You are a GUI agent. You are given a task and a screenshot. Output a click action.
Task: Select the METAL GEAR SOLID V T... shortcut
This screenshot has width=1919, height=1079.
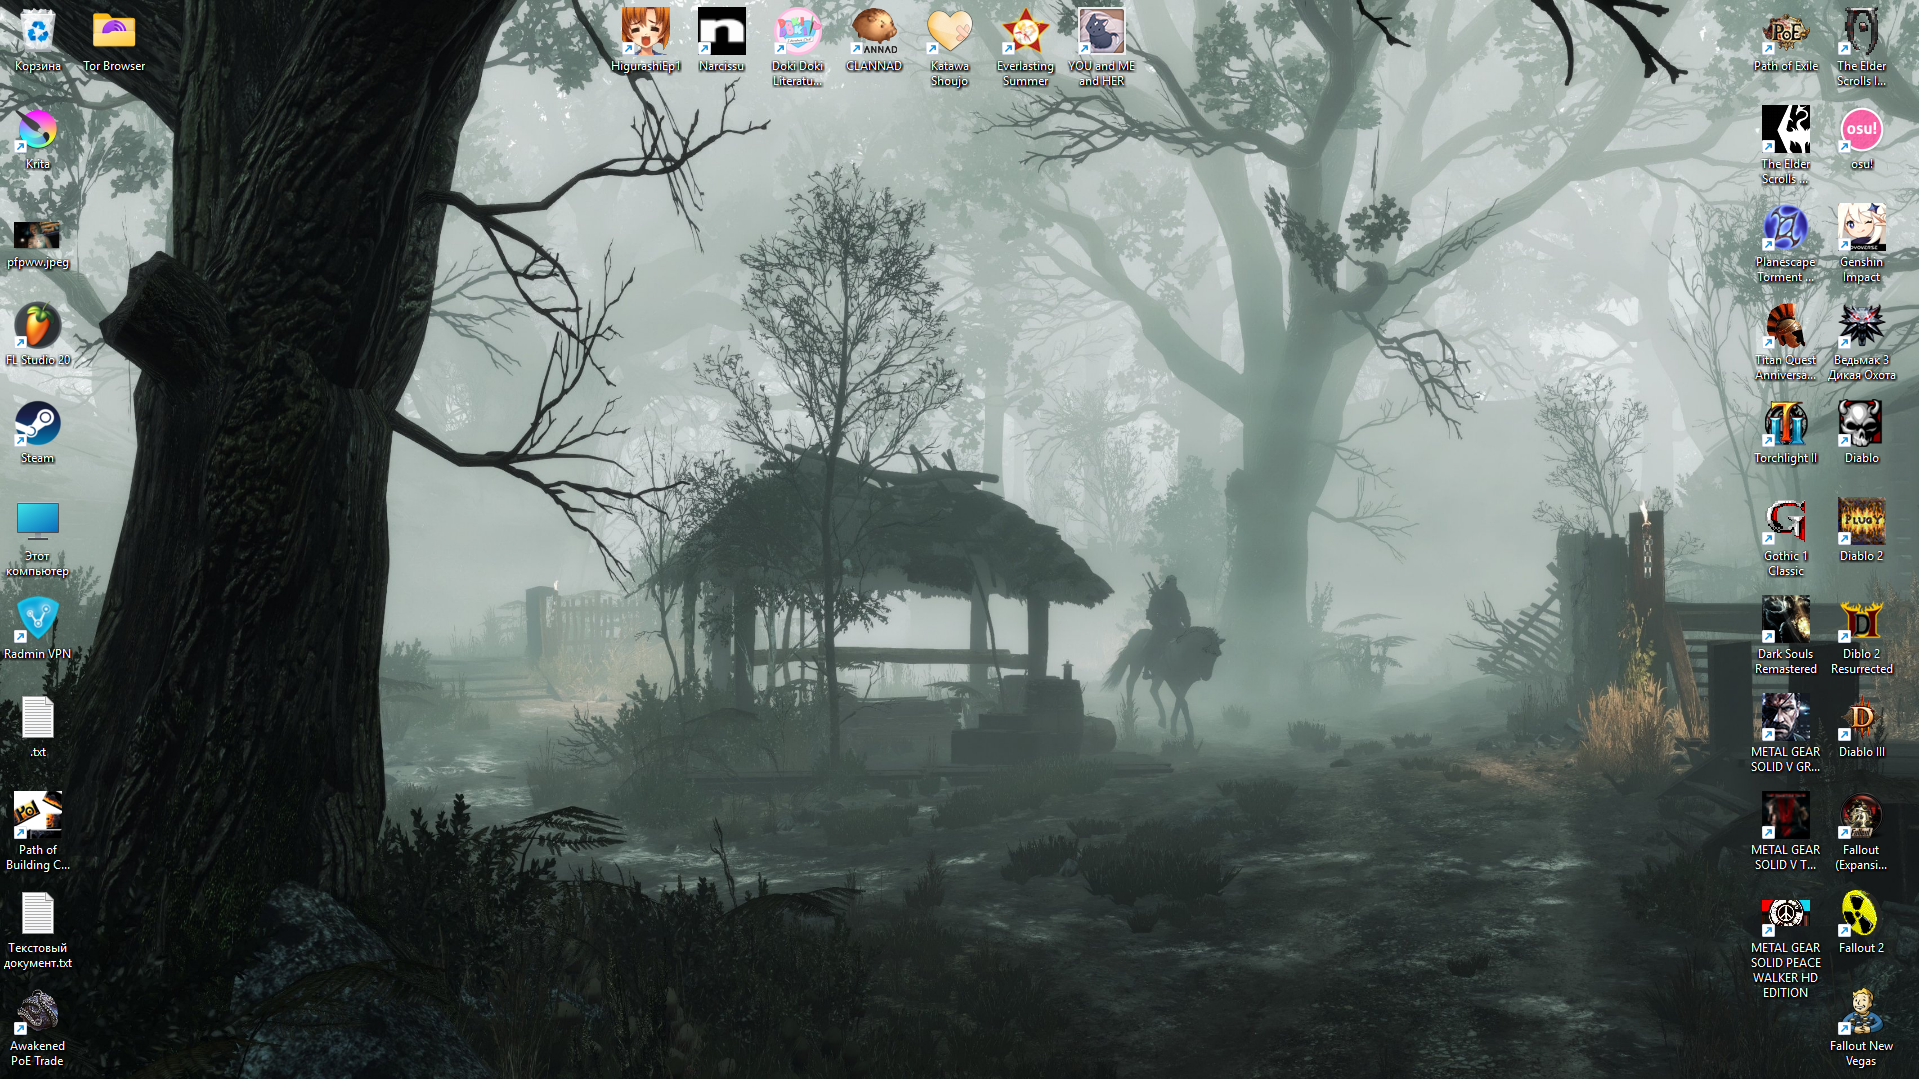(x=1785, y=831)
